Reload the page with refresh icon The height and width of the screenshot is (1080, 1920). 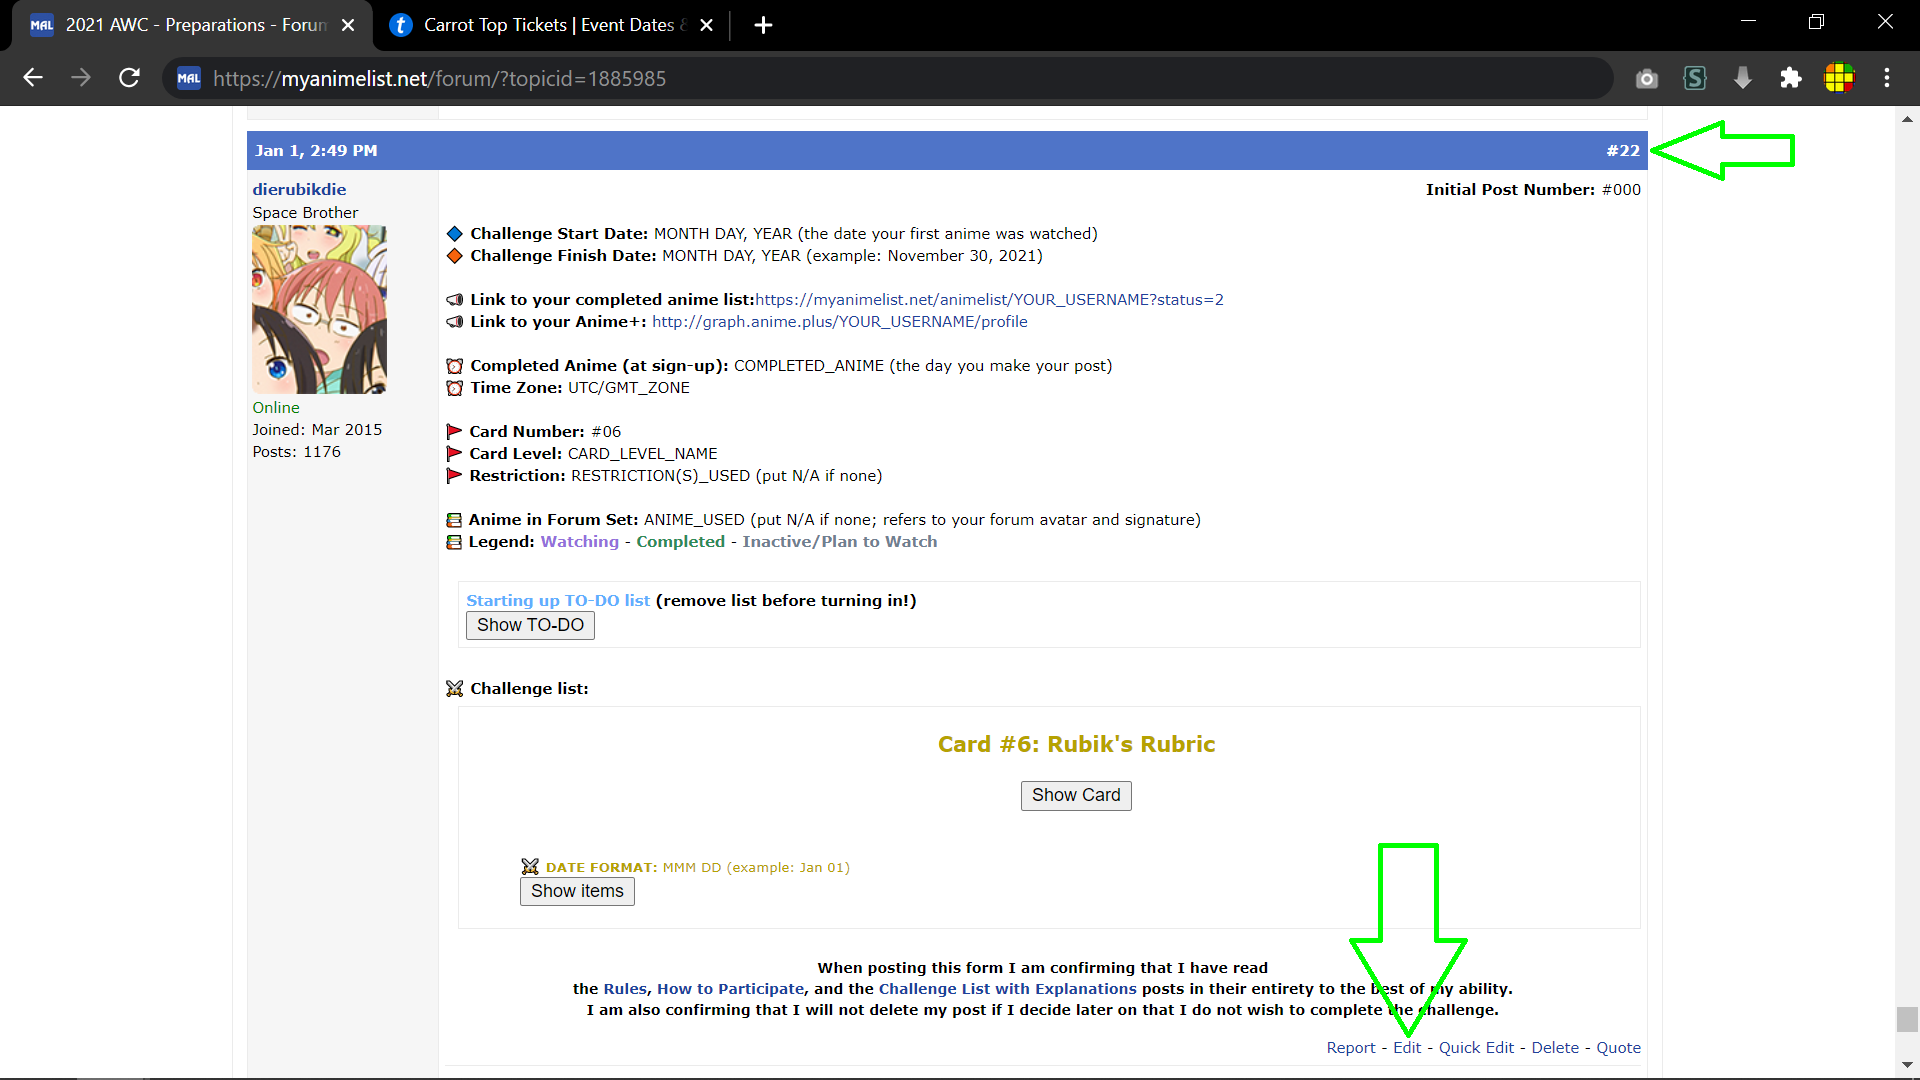(x=129, y=78)
